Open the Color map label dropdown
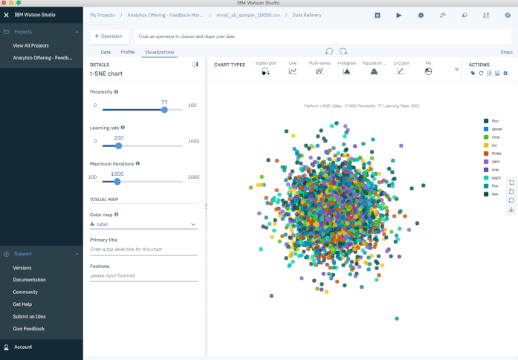 pyautogui.click(x=144, y=224)
